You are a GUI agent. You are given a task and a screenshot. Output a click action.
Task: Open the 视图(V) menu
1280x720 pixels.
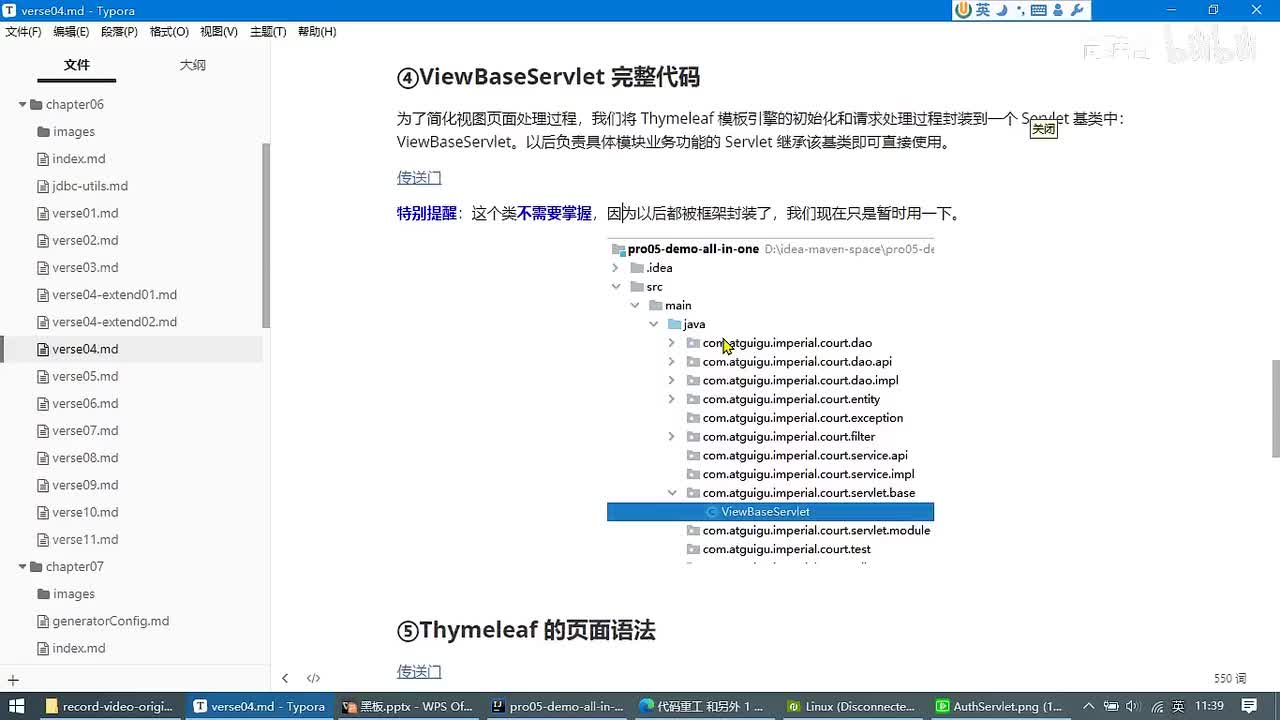(x=219, y=32)
